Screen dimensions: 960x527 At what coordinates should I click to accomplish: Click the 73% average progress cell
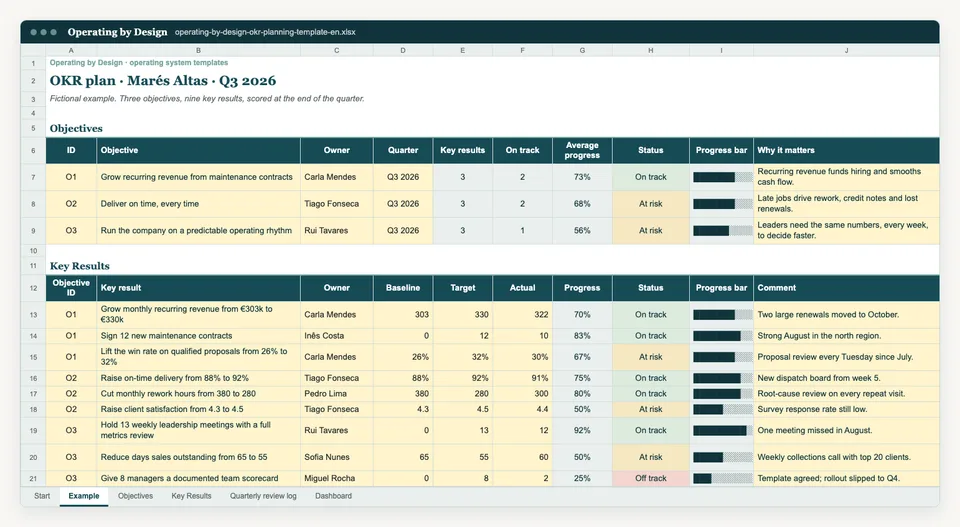582,177
